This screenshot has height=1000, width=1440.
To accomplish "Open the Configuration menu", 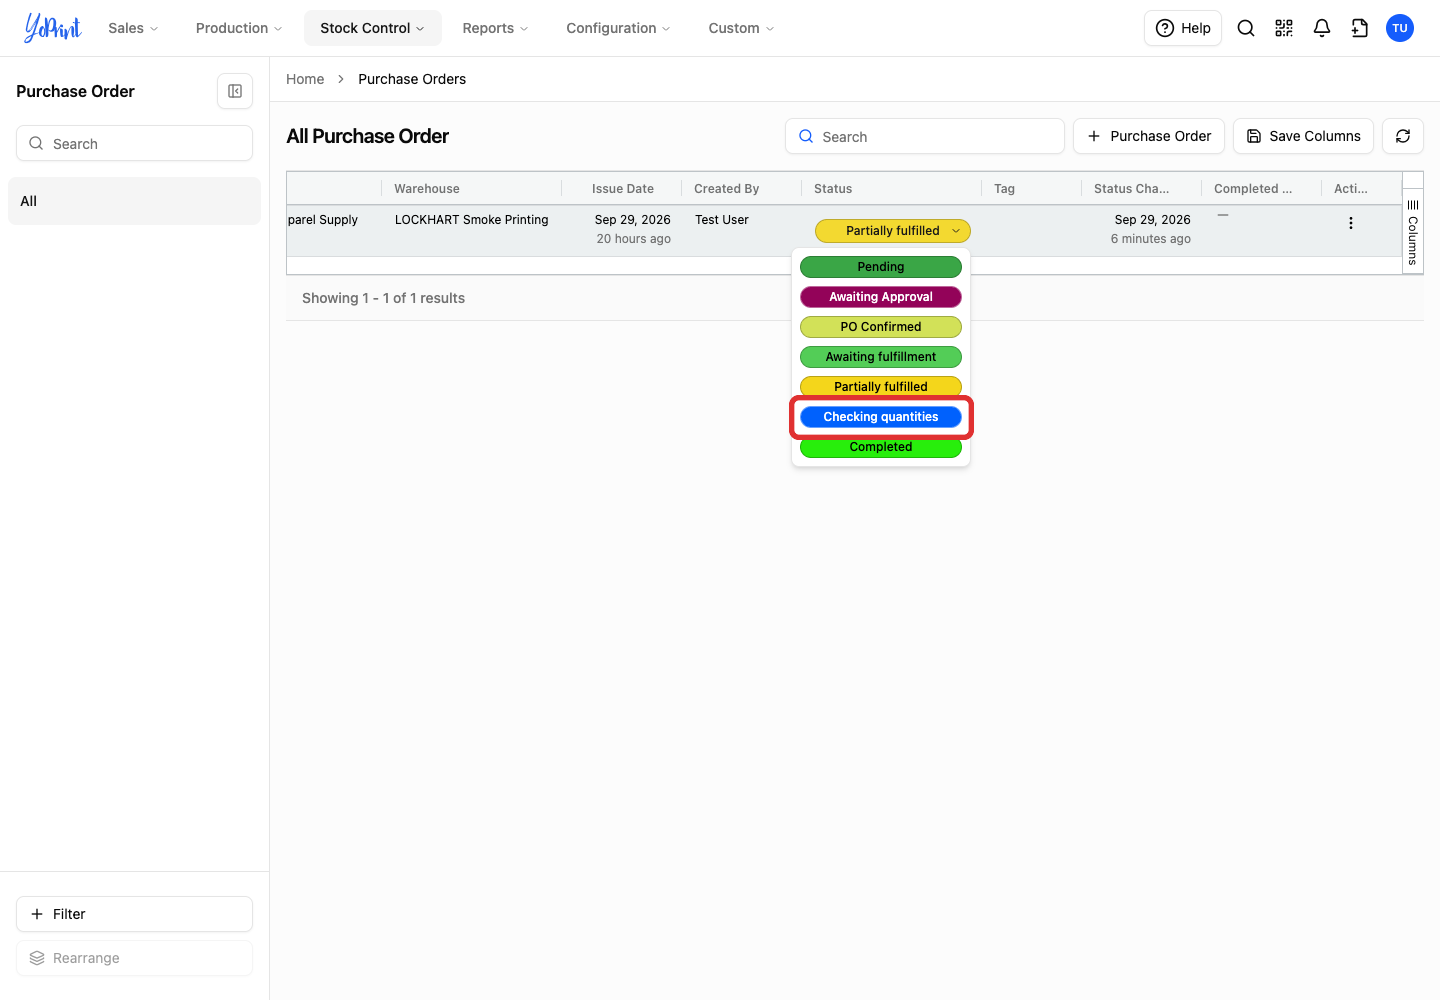I will (x=618, y=28).
